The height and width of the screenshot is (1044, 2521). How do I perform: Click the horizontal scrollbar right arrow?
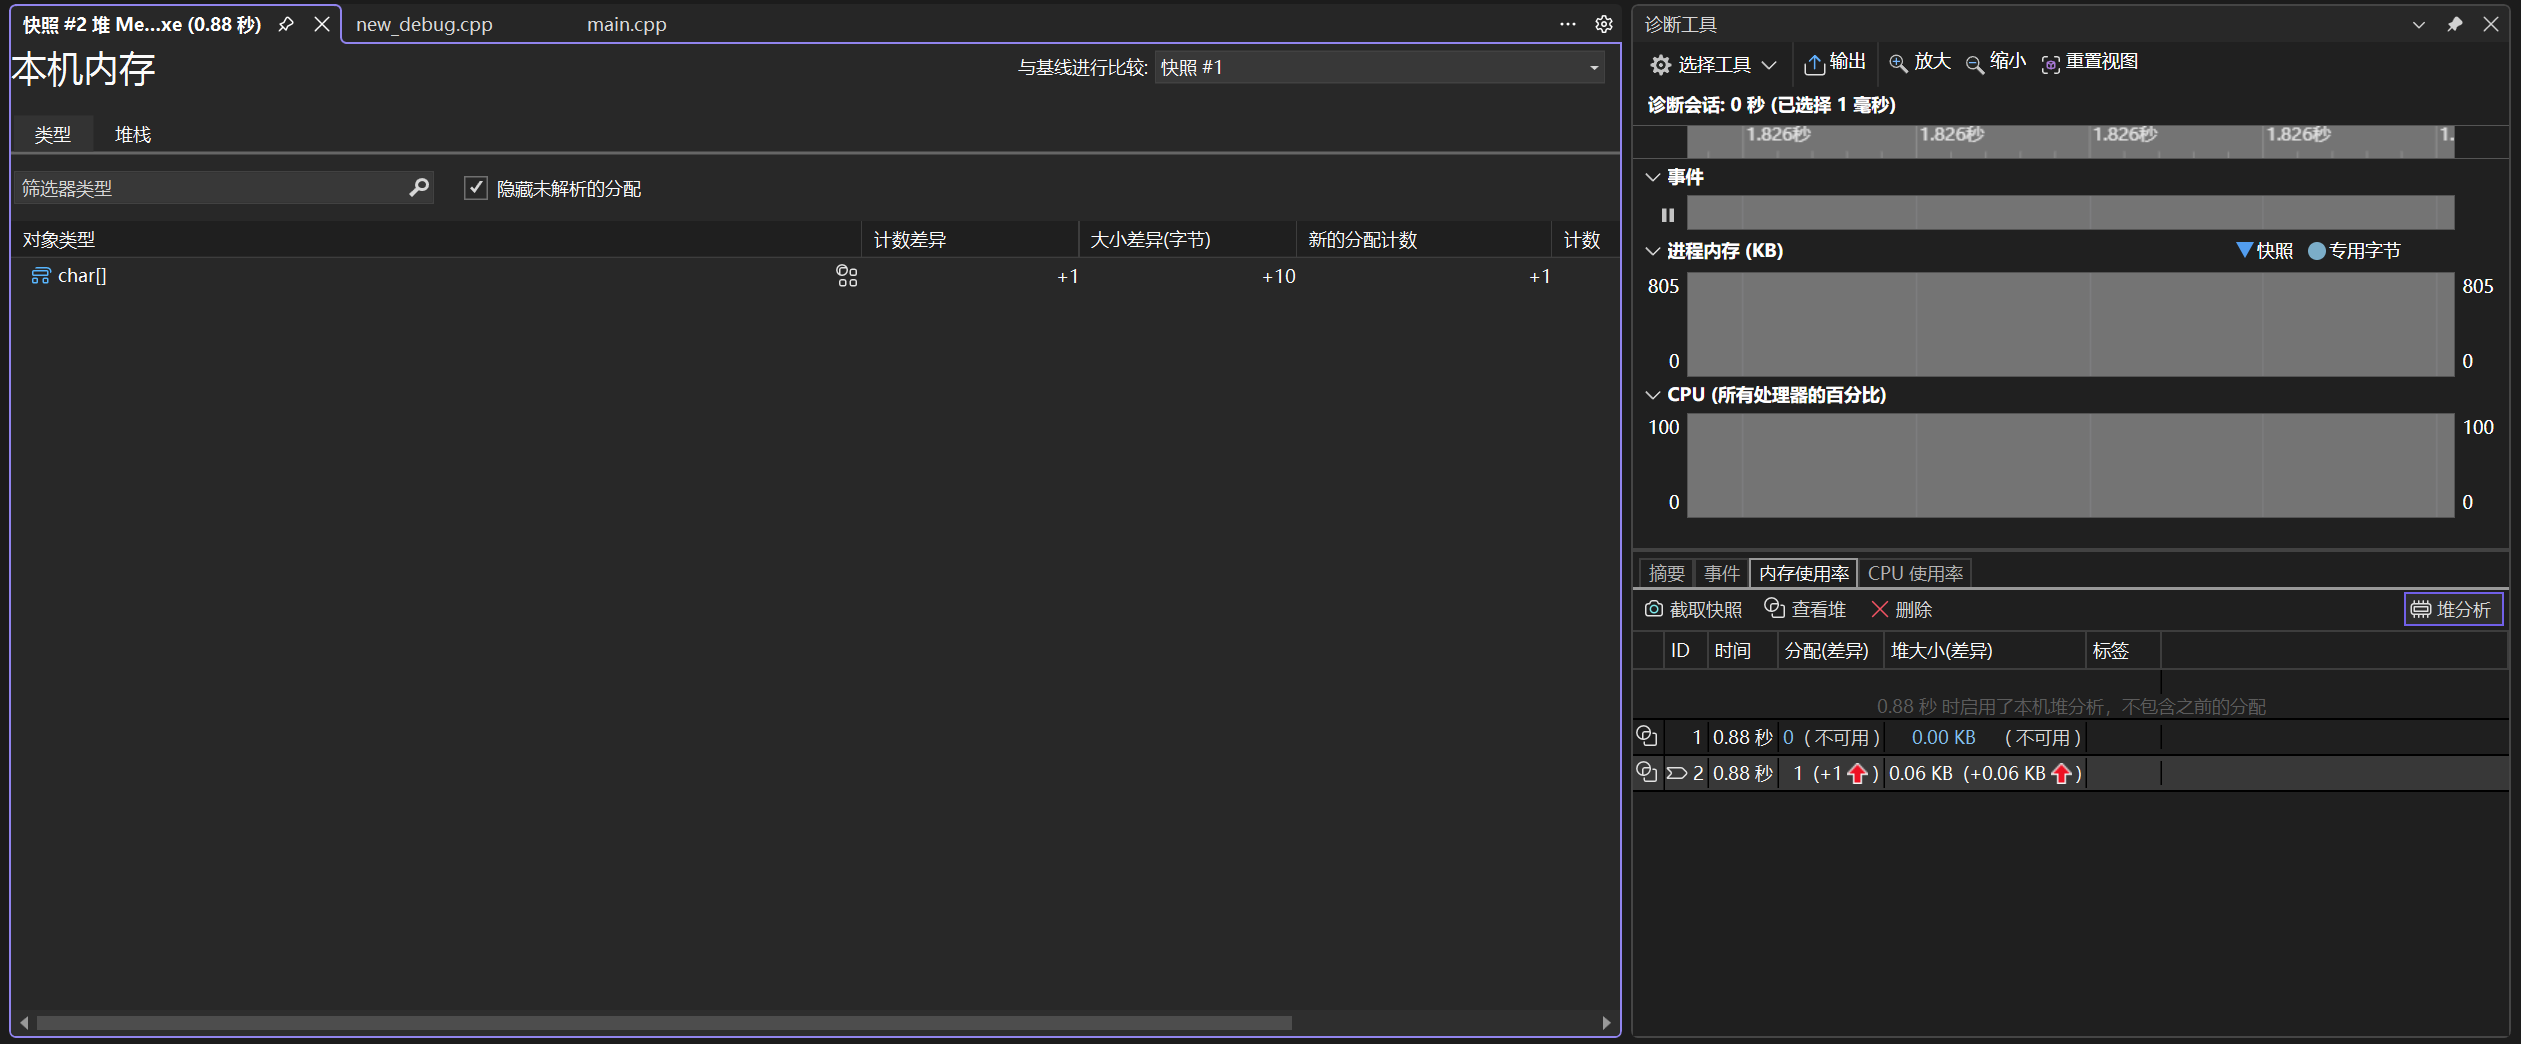click(x=1606, y=1022)
